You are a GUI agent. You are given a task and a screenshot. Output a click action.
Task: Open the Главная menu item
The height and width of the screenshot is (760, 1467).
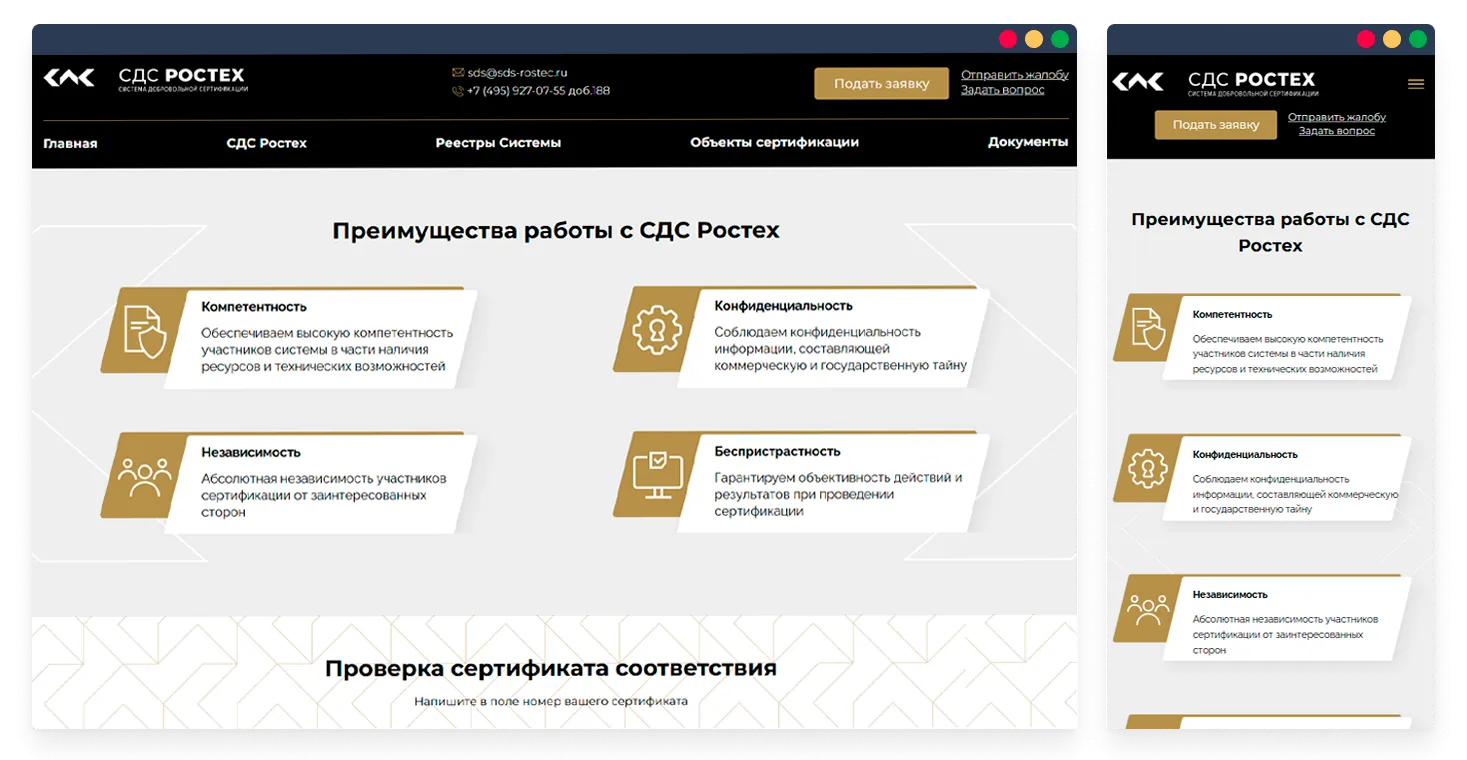tap(70, 143)
